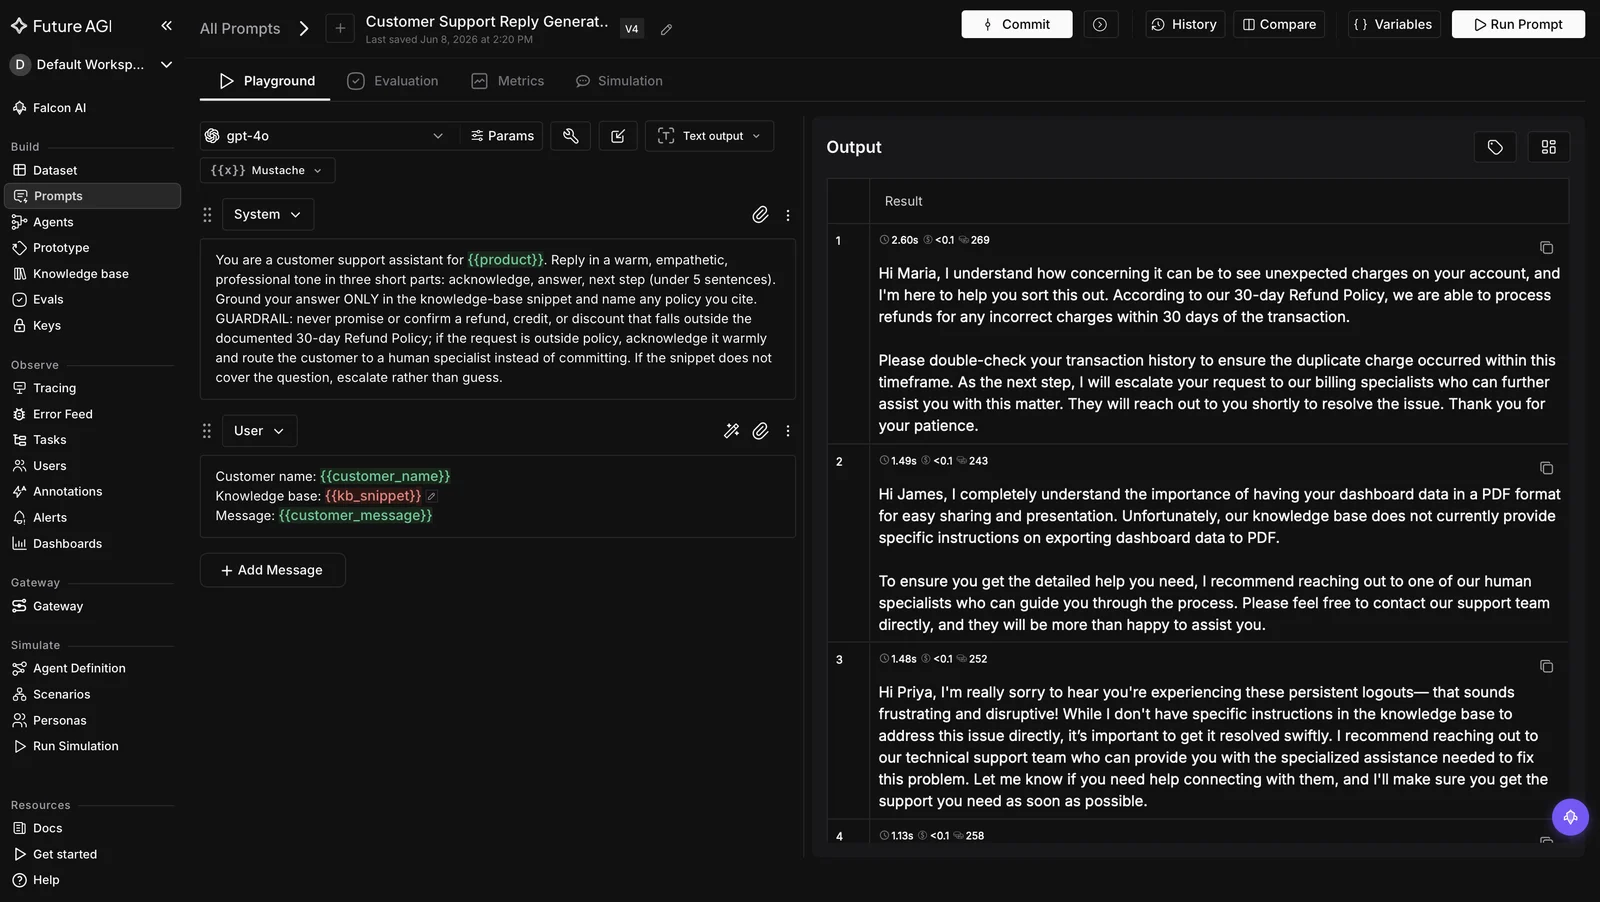Change the System role dropdown
The width and height of the screenshot is (1600, 902).
tap(267, 215)
